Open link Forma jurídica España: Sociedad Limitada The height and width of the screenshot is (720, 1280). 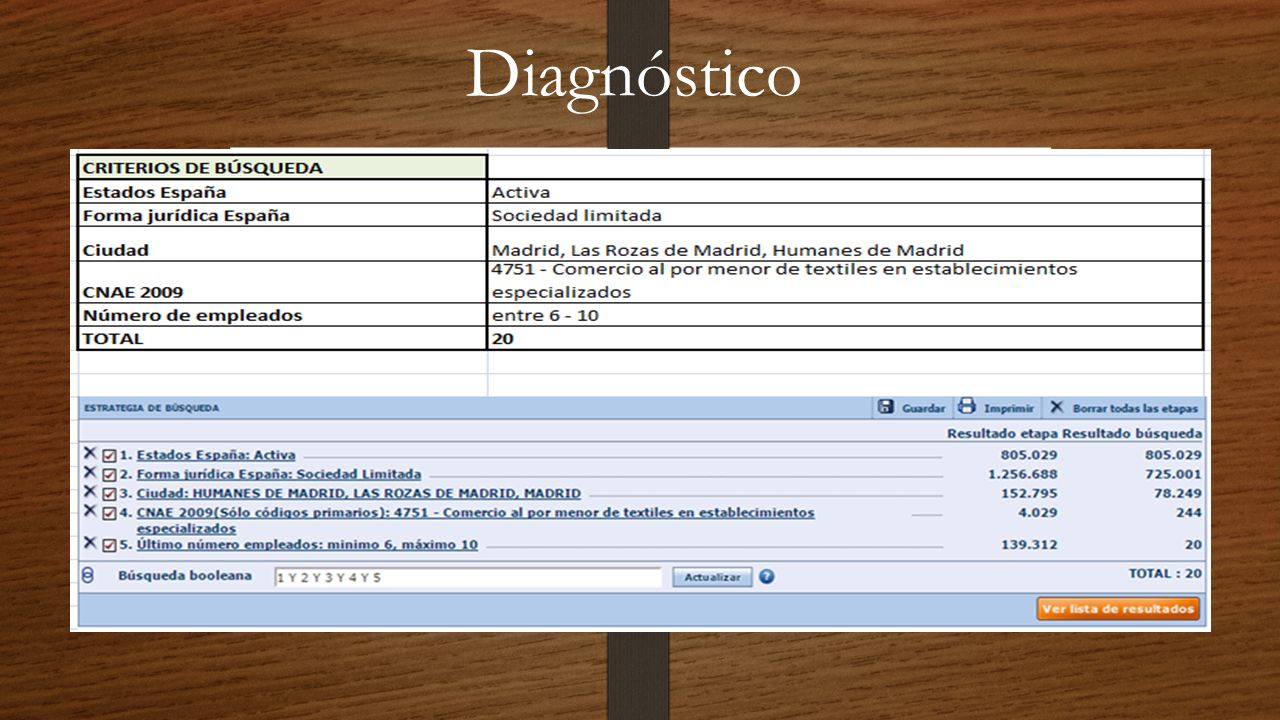pyautogui.click(x=279, y=474)
